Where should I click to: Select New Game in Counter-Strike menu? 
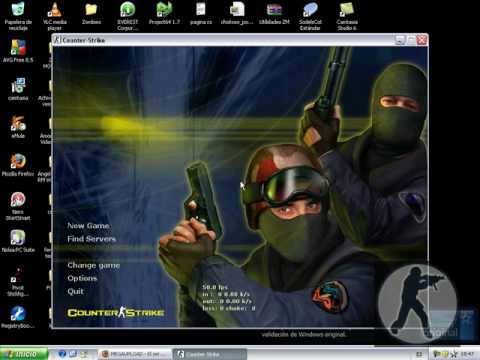coord(88,226)
